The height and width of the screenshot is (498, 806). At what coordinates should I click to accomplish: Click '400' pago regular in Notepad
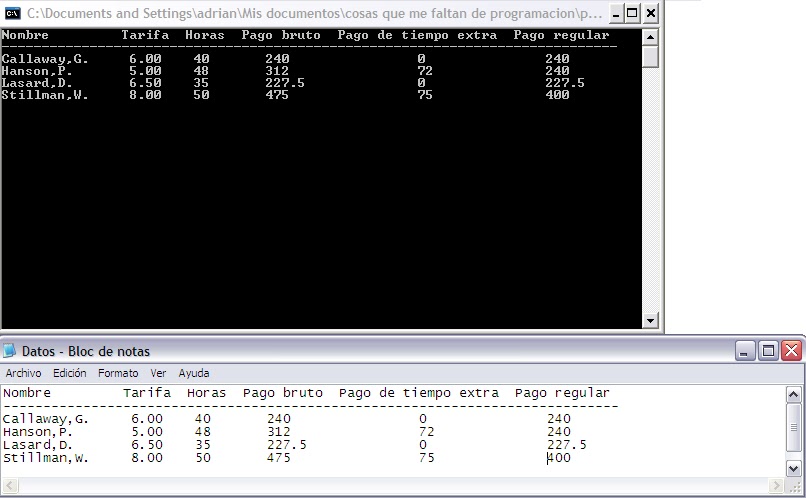(x=559, y=458)
